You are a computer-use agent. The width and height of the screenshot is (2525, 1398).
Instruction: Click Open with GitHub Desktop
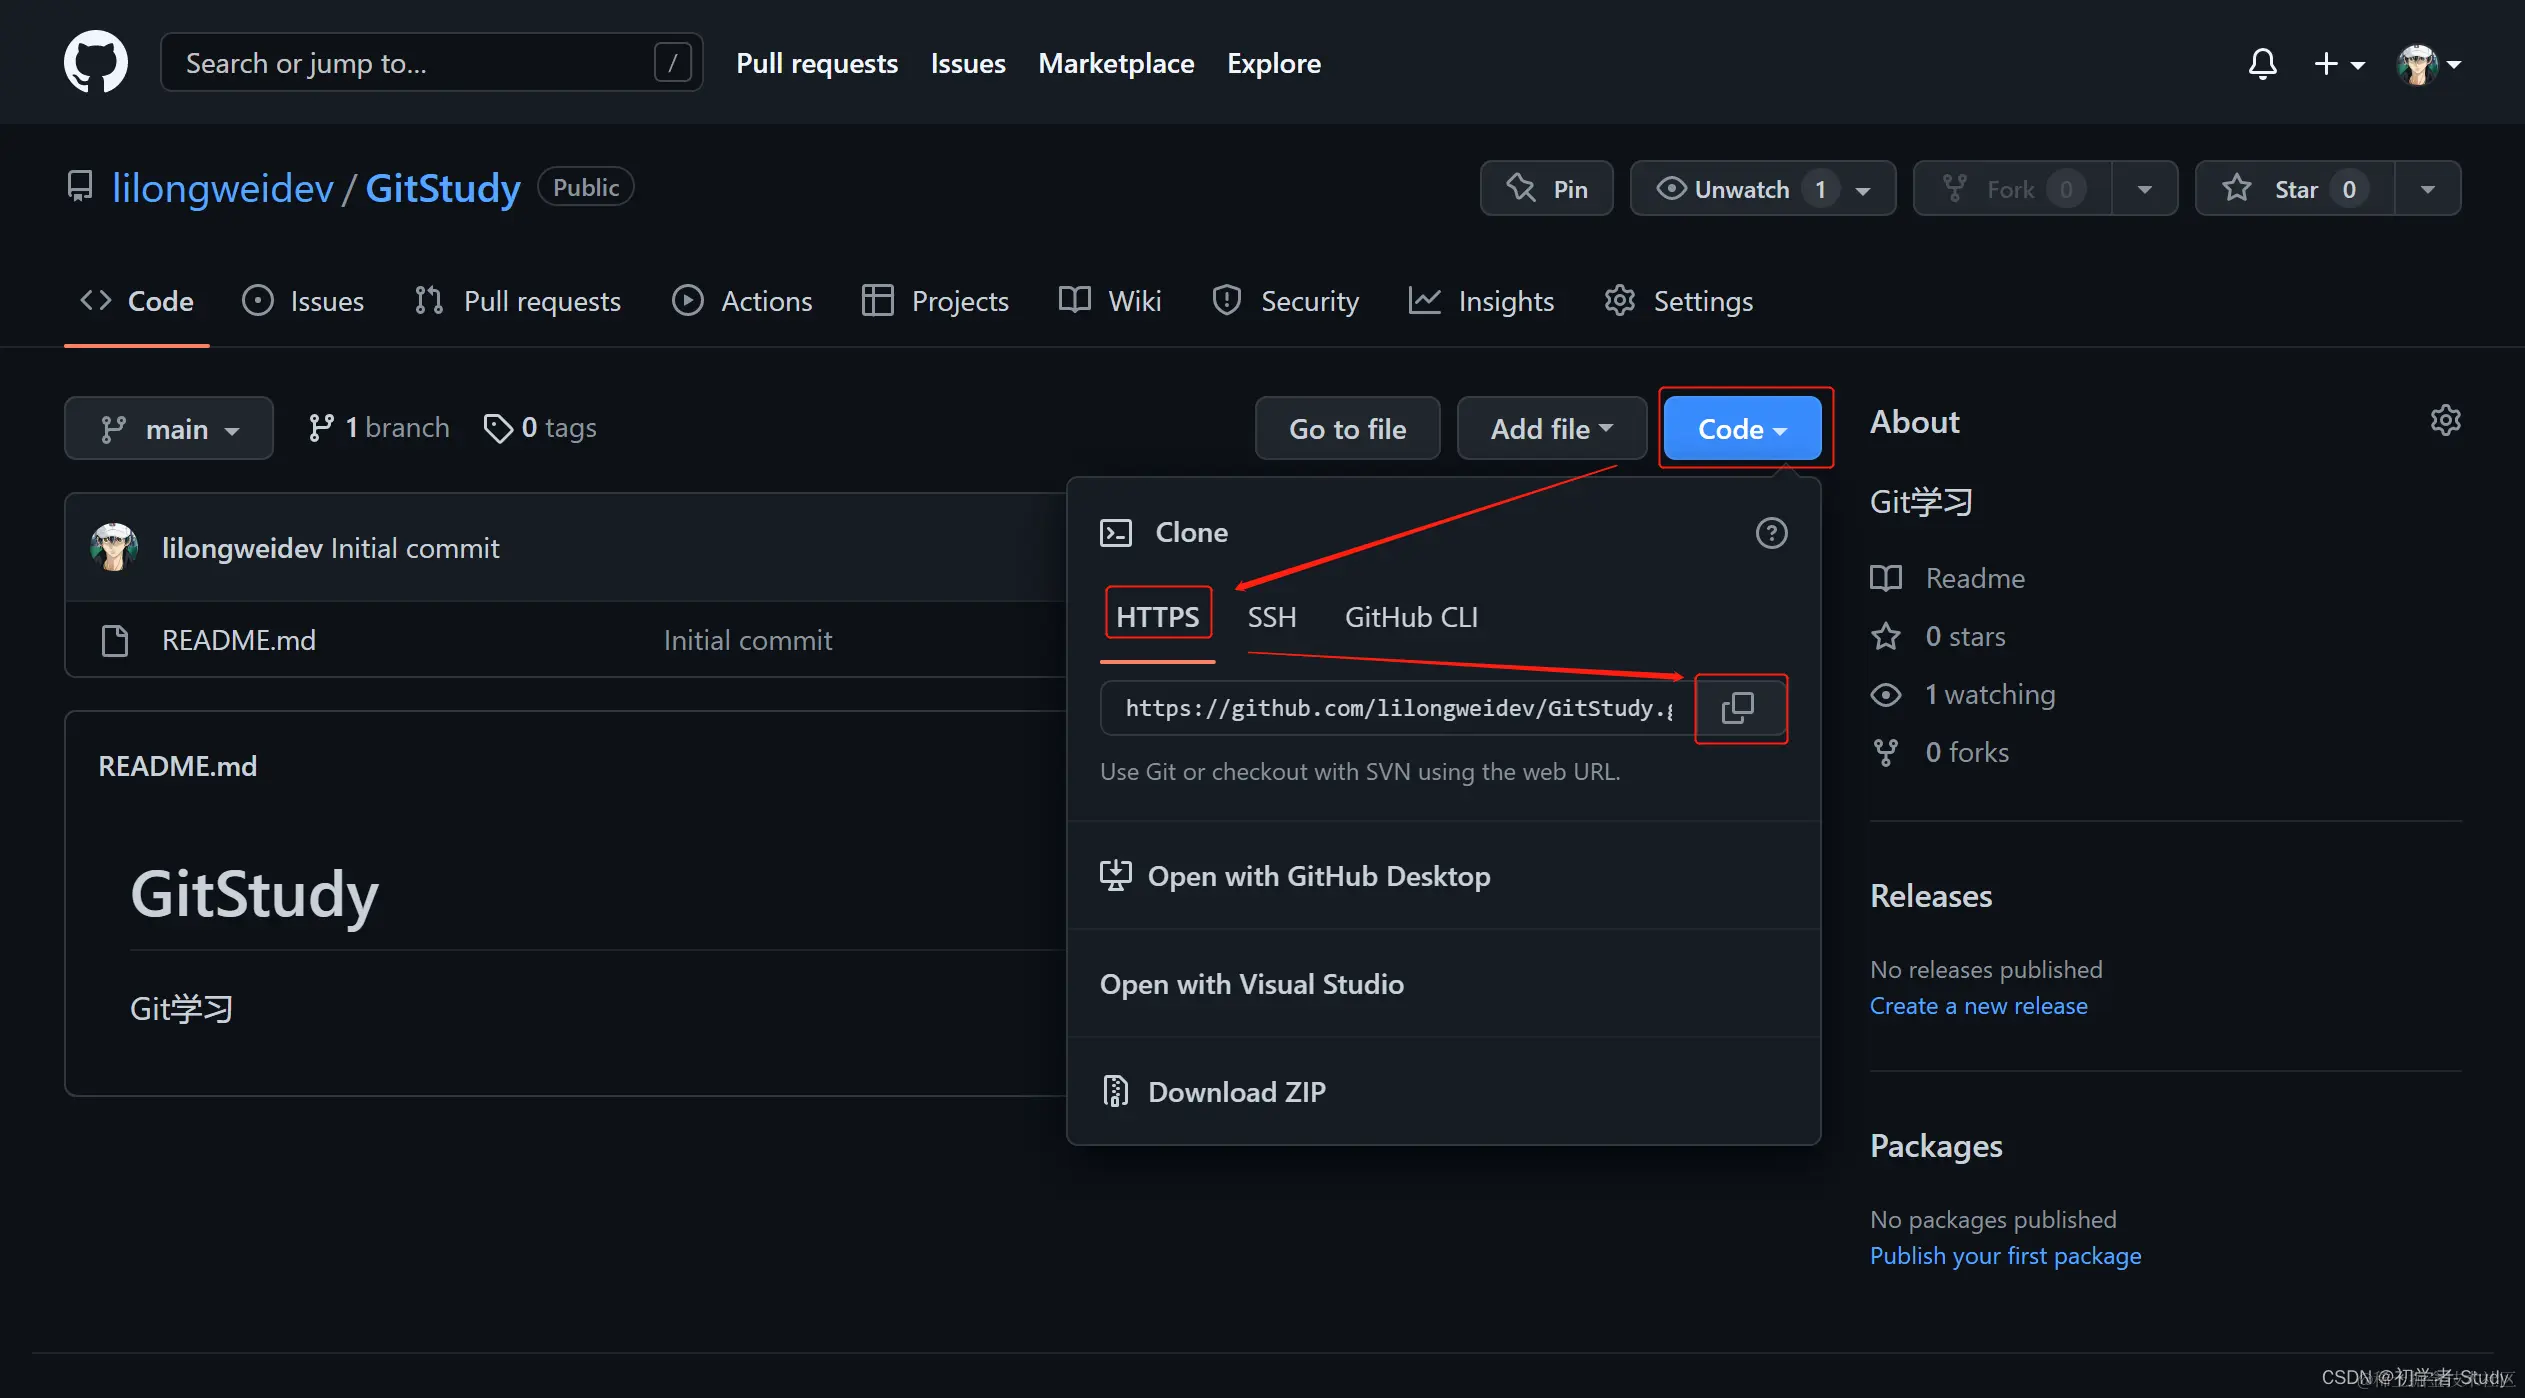[x=1318, y=876]
